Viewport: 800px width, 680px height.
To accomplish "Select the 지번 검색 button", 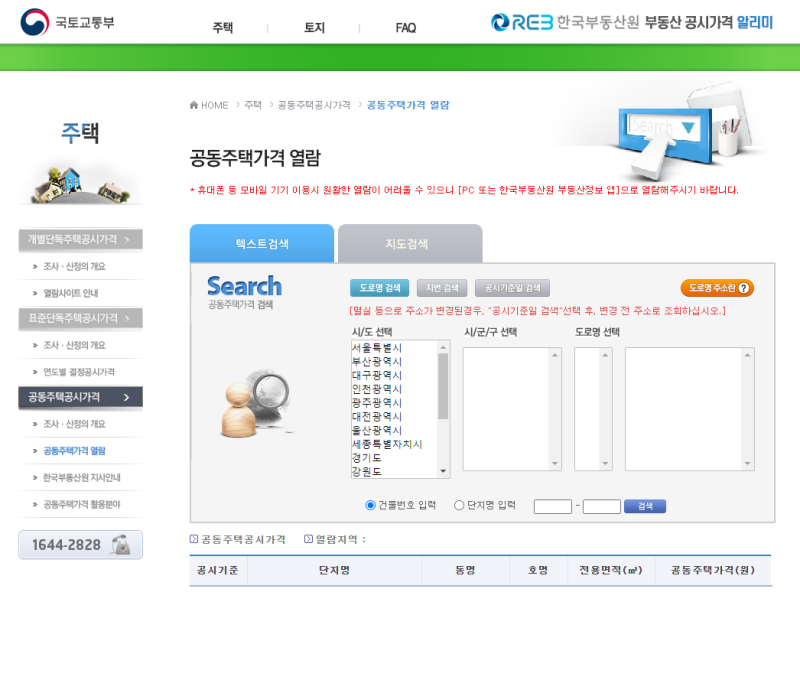I will point(442,288).
